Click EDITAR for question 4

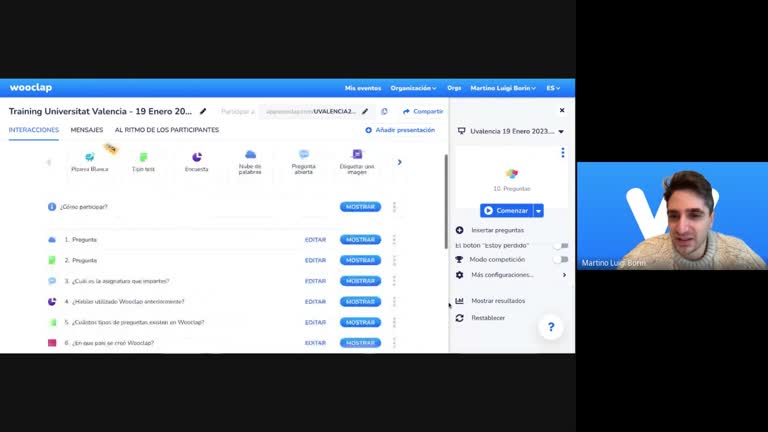pos(315,302)
